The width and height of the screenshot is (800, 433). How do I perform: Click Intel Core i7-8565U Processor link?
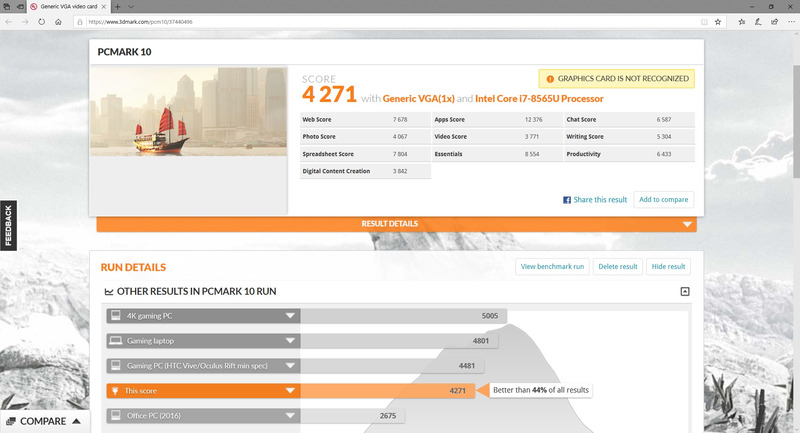[x=539, y=98]
